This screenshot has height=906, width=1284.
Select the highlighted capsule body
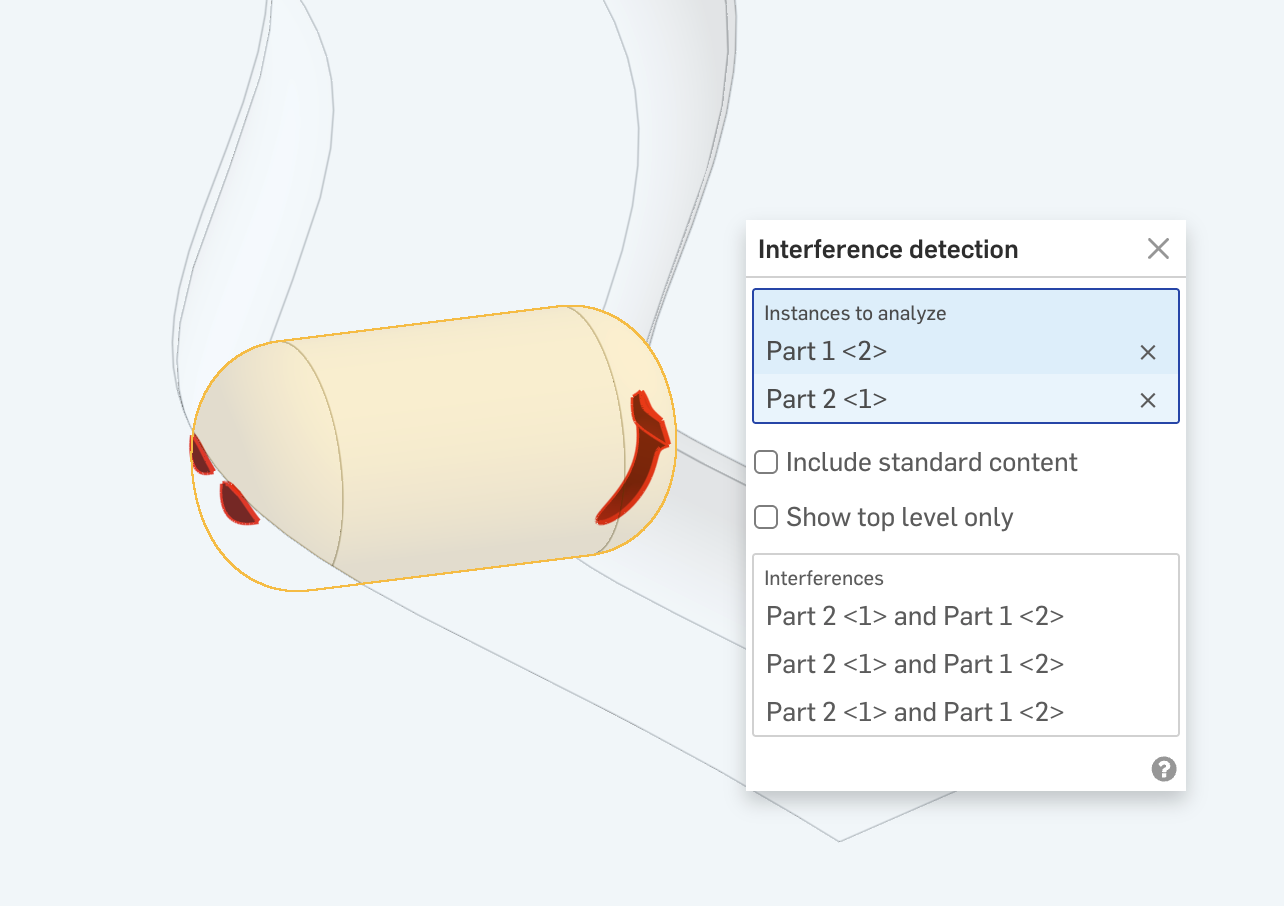tap(450, 450)
